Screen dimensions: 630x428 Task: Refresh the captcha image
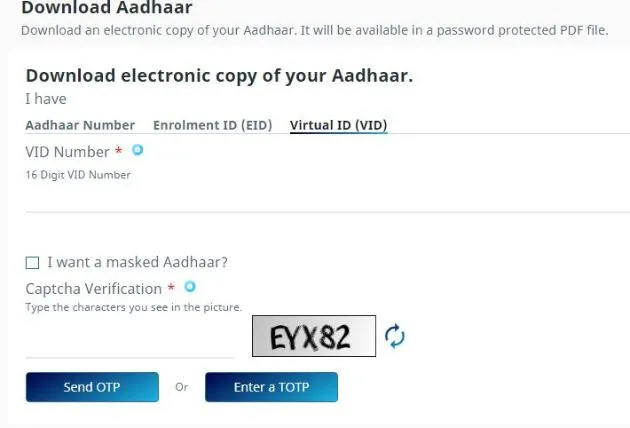(x=395, y=337)
